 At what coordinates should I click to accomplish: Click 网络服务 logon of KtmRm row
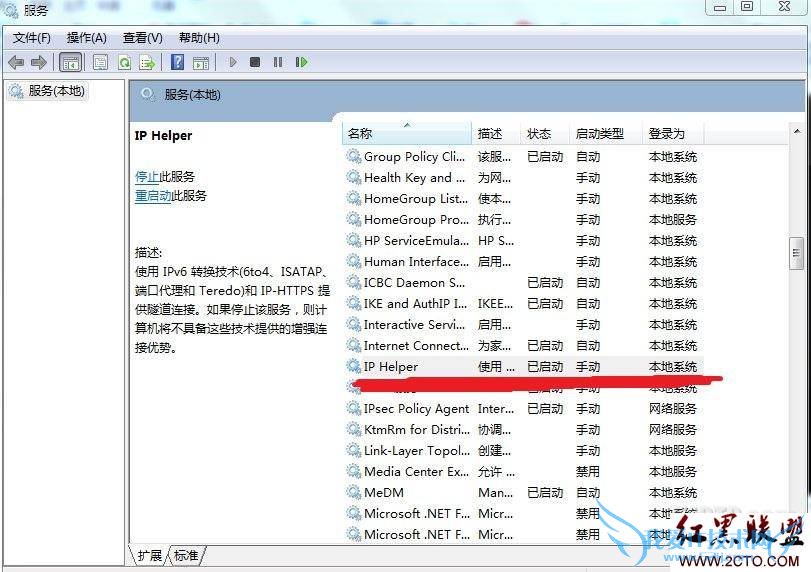(x=673, y=430)
